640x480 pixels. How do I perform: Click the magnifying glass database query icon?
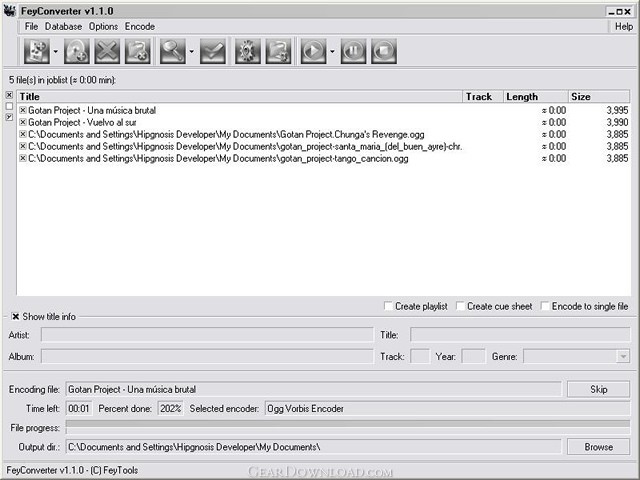point(173,51)
